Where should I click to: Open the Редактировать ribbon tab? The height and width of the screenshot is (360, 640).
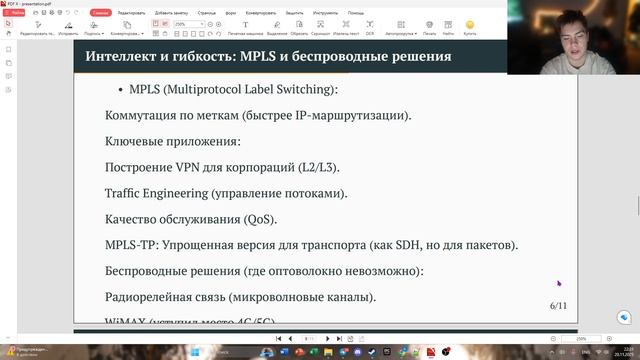point(131,13)
